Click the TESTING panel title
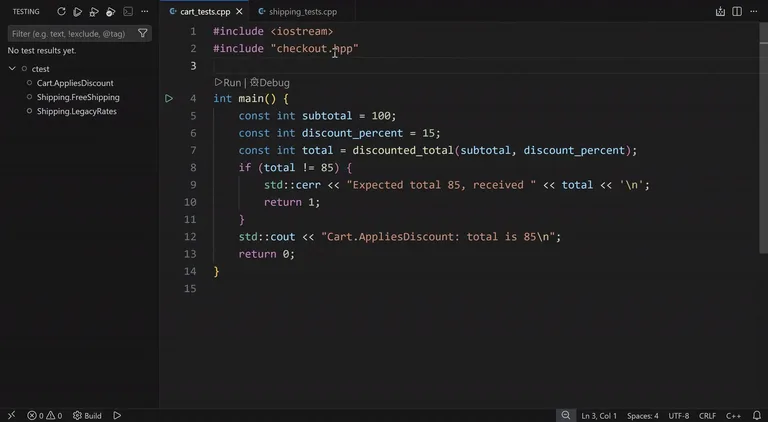Viewport: 768px width, 422px height. (26, 11)
